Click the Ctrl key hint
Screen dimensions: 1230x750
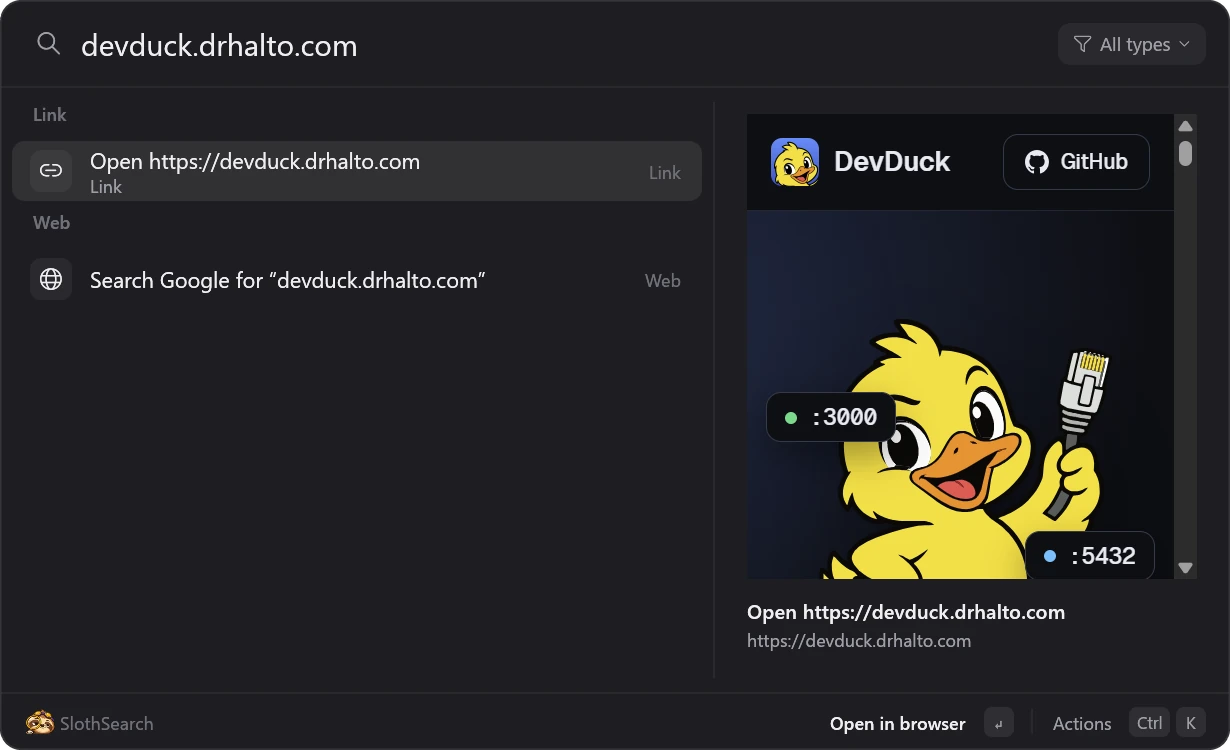[x=1150, y=723]
